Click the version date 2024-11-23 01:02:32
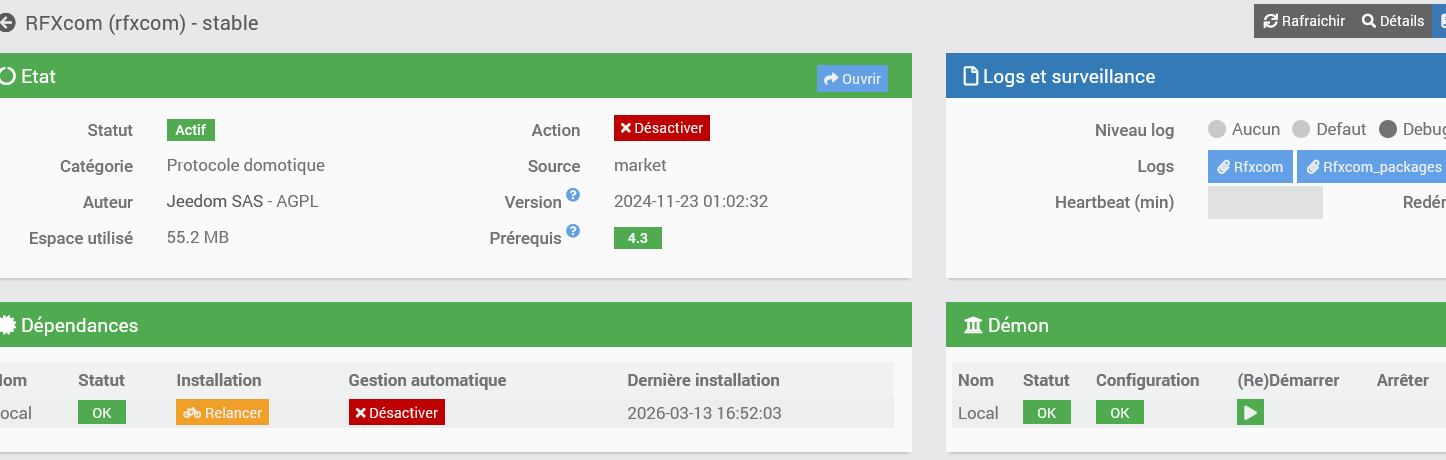The height and width of the screenshot is (460, 1446). [x=691, y=201]
